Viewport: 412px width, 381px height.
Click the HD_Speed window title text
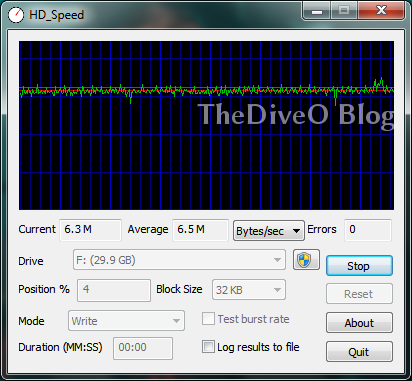pyautogui.click(x=56, y=15)
